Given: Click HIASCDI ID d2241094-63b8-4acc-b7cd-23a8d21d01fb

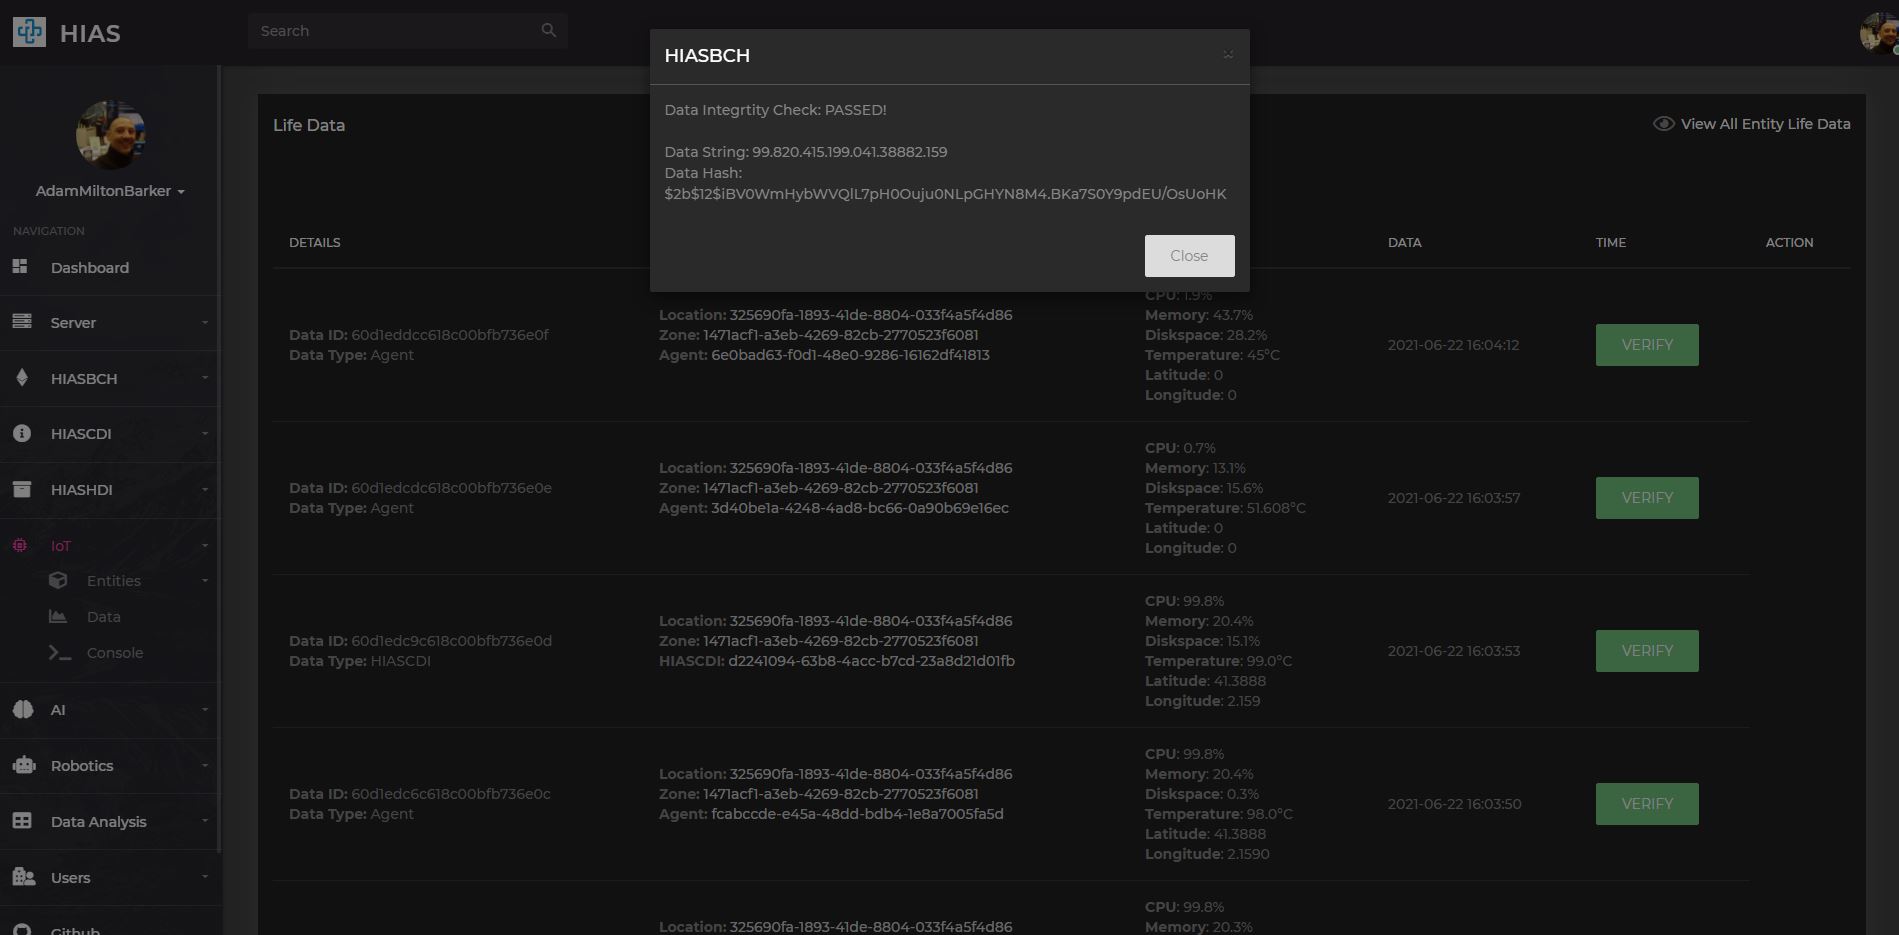Looking at the screenshot, I should pos(871,661).
